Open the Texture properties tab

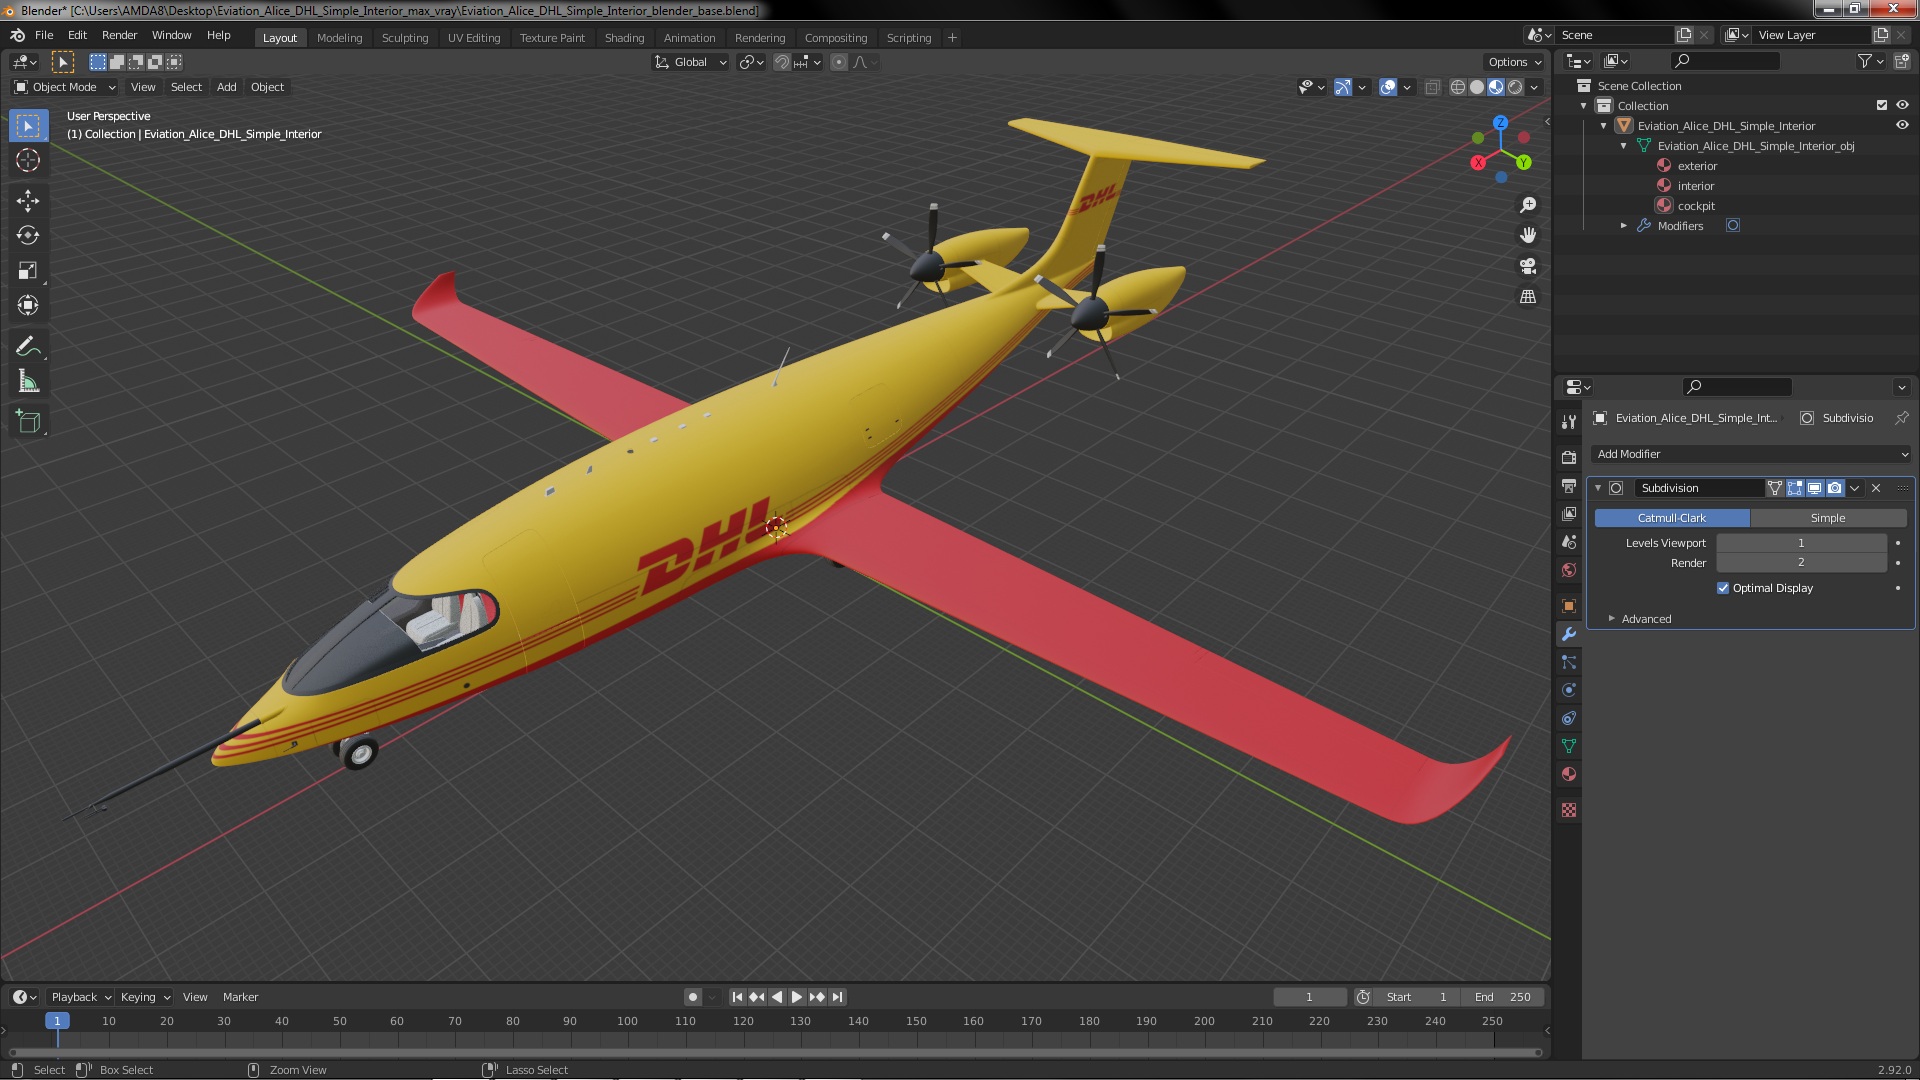(1569, 810)
